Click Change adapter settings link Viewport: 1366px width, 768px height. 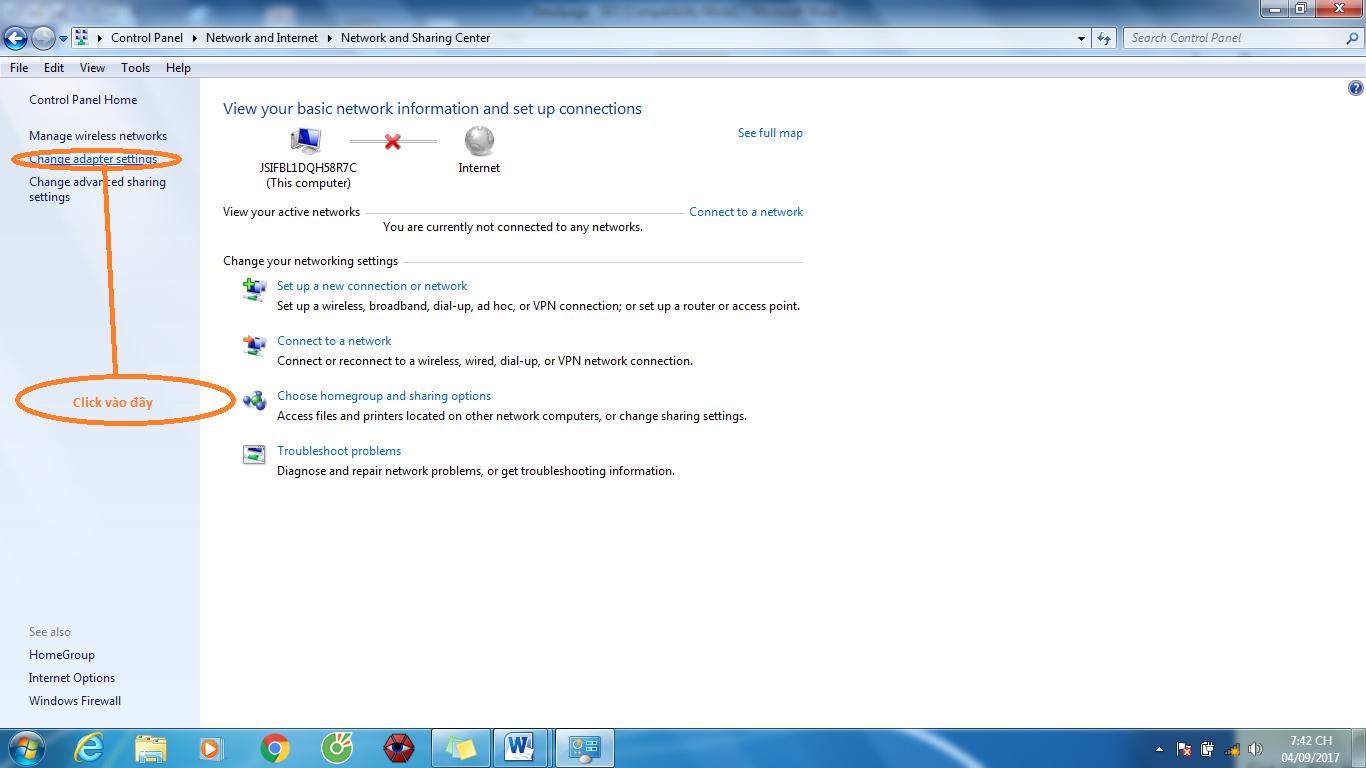(93, 159)
